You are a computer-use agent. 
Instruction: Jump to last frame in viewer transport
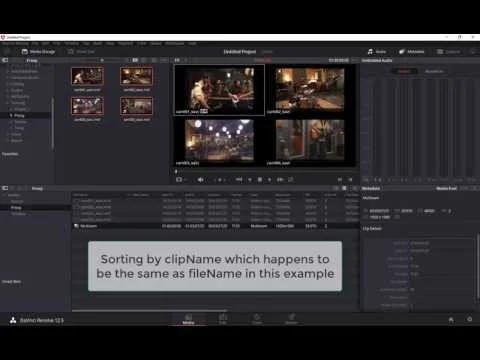coord(280,180)
